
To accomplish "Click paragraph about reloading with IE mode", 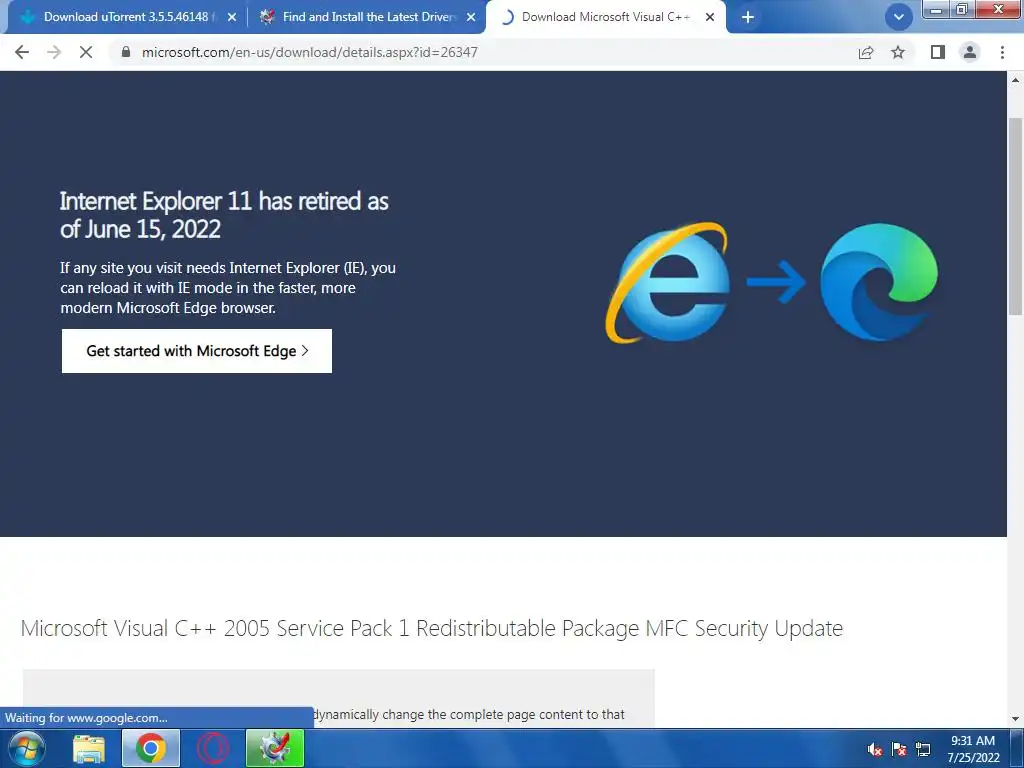I will pos(228,287).
